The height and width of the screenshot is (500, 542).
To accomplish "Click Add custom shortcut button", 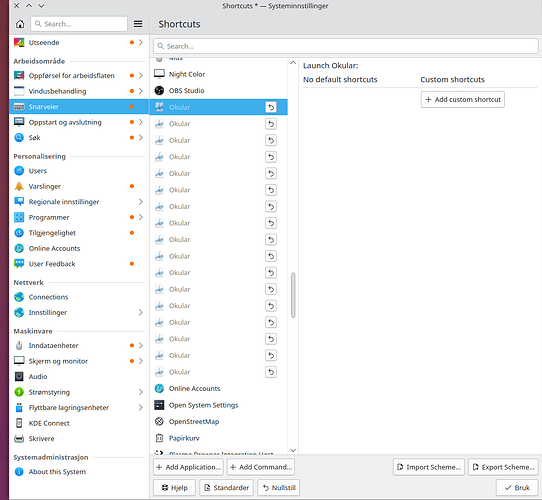I will coord(462,100).
